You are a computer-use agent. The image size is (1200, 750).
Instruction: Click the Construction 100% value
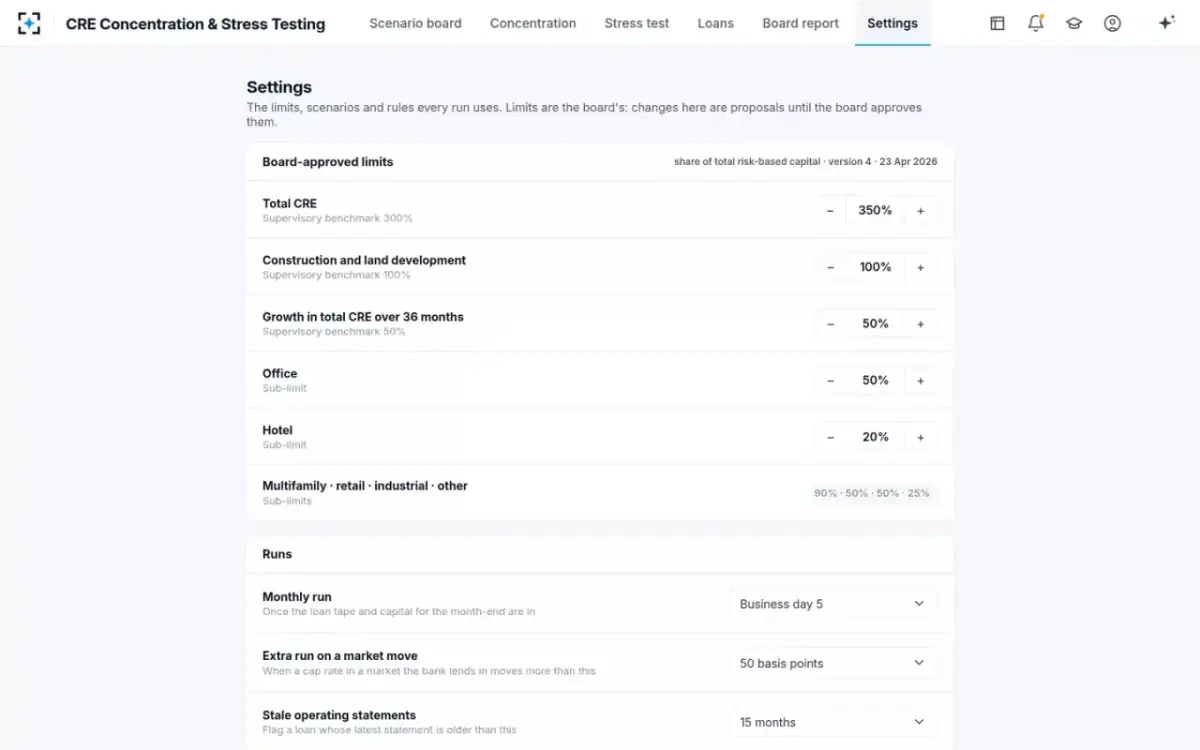pos(875,267)
